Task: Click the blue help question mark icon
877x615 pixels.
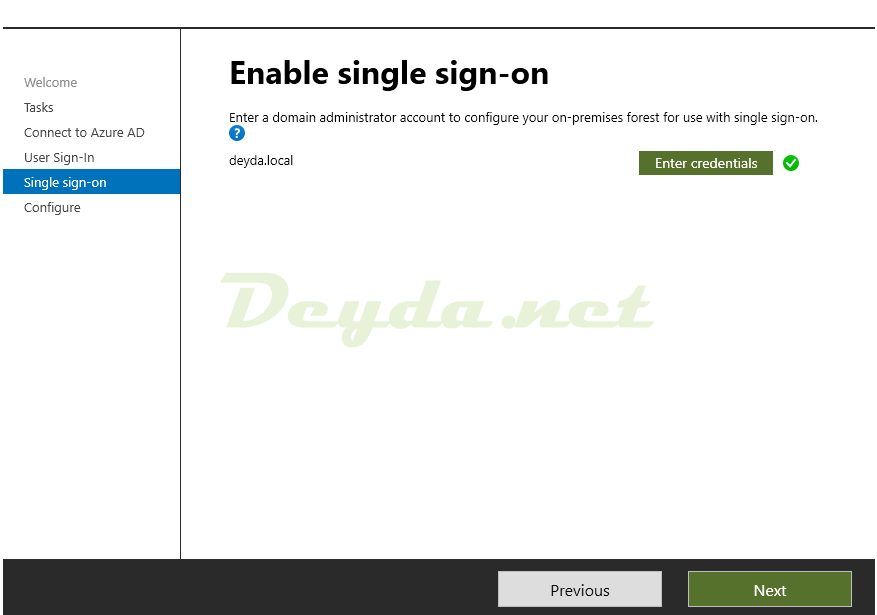Action: (x=237, y=133)
